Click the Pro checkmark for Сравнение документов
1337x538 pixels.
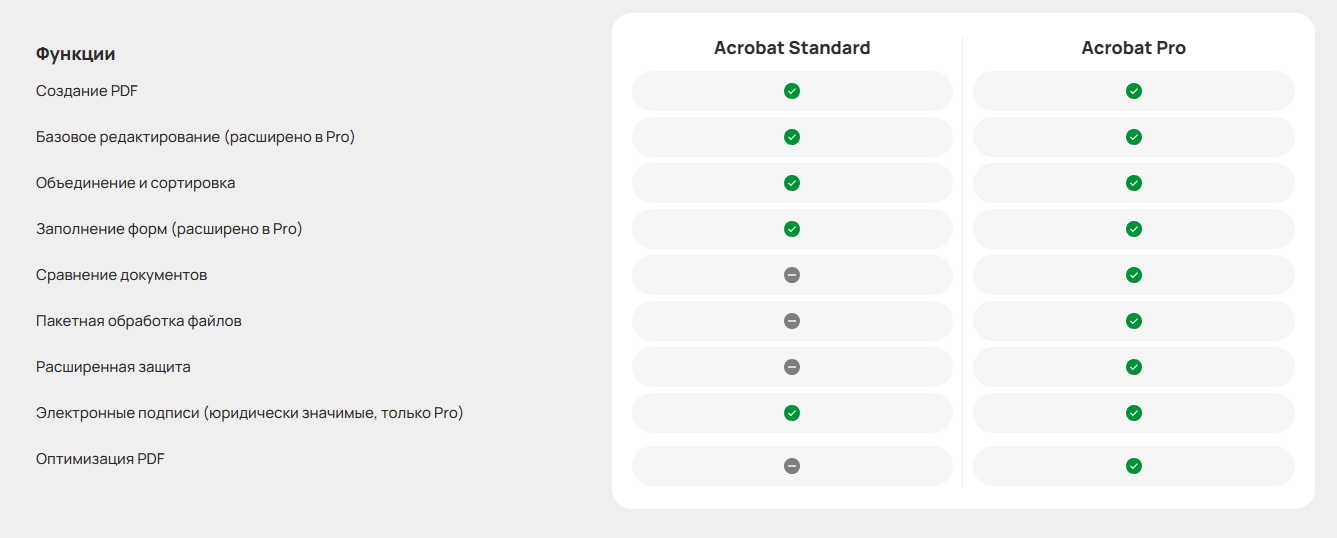tap(1133, 275)
